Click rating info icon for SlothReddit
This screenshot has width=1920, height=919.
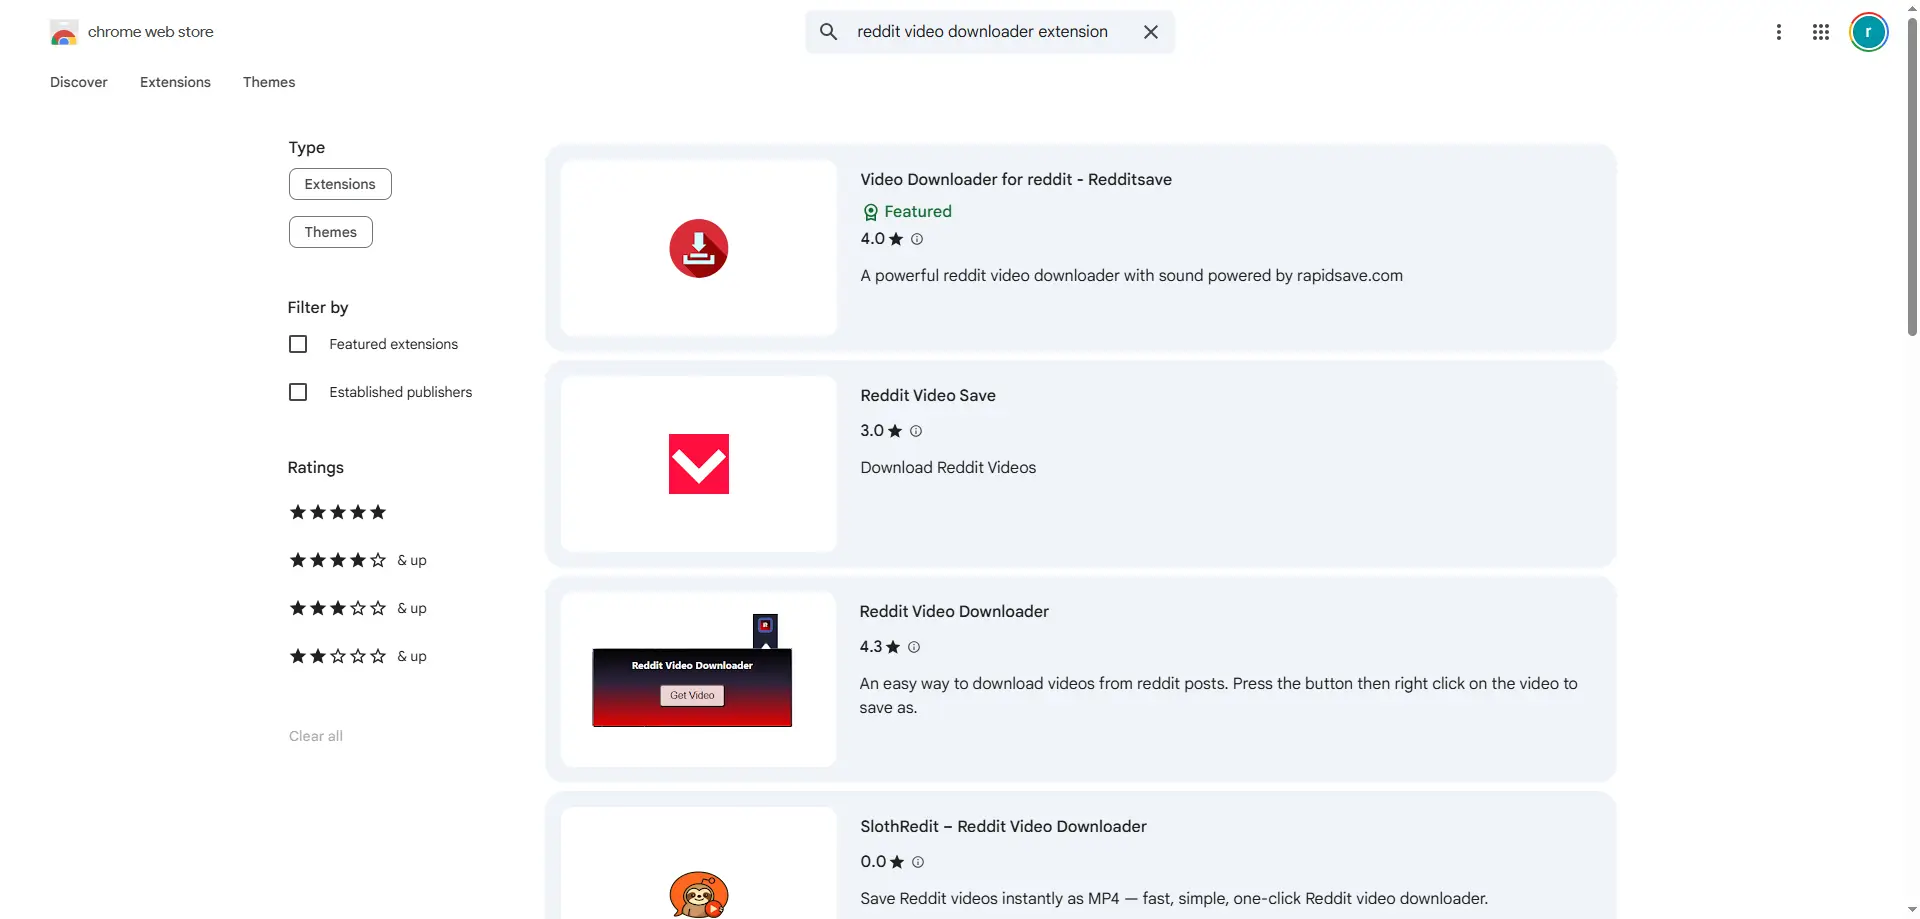coord(918,862)
